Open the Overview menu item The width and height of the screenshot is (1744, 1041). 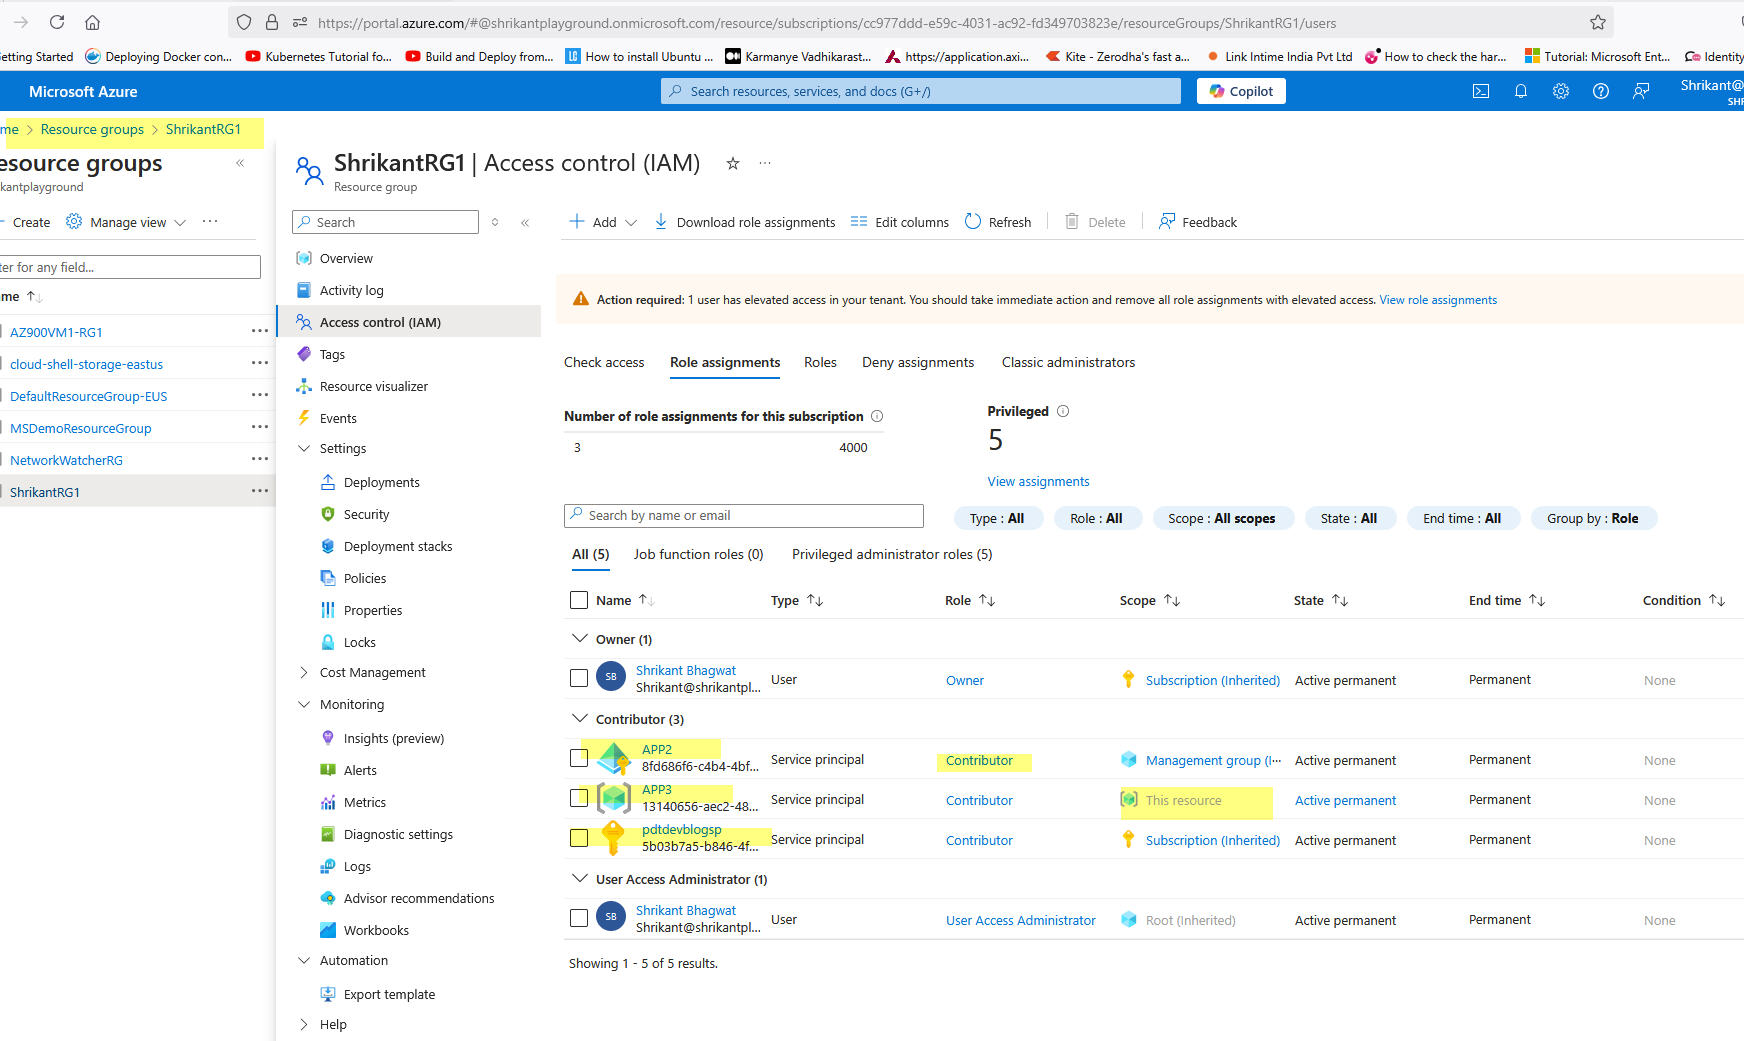[346, 258]
